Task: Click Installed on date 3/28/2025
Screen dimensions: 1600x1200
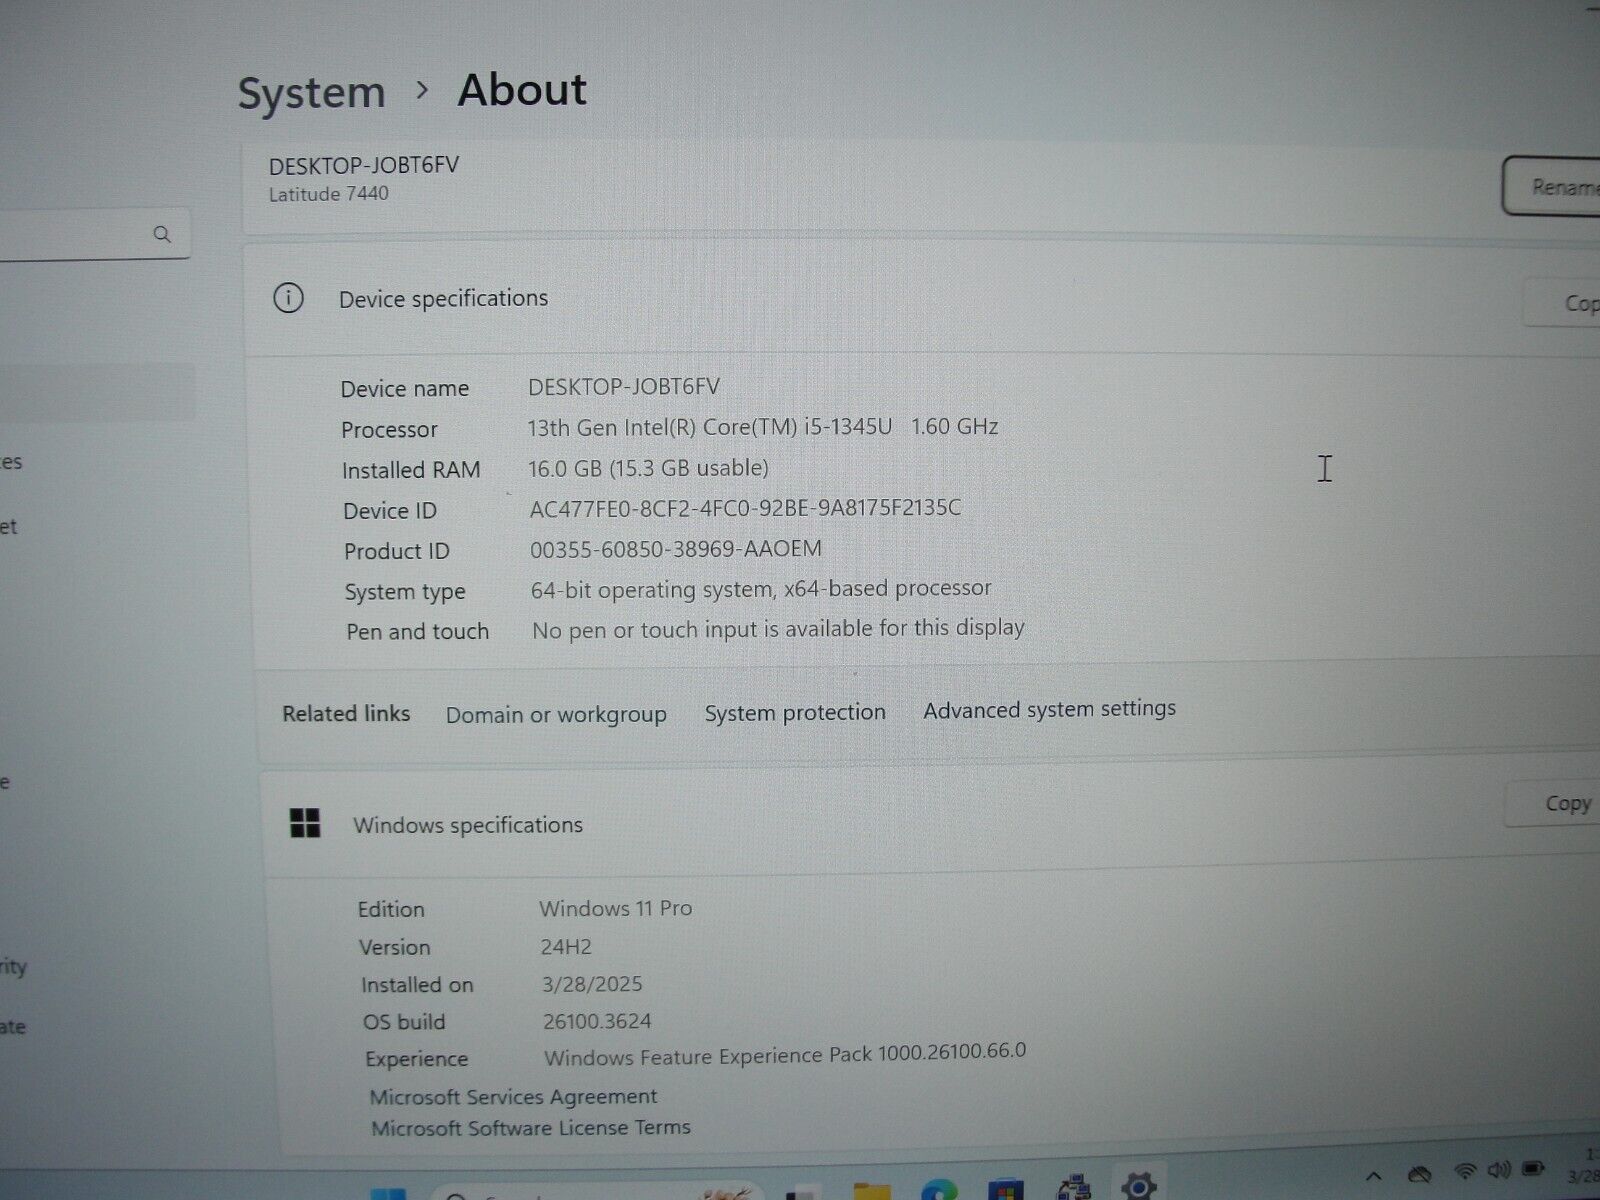Action: coord(592,984)
